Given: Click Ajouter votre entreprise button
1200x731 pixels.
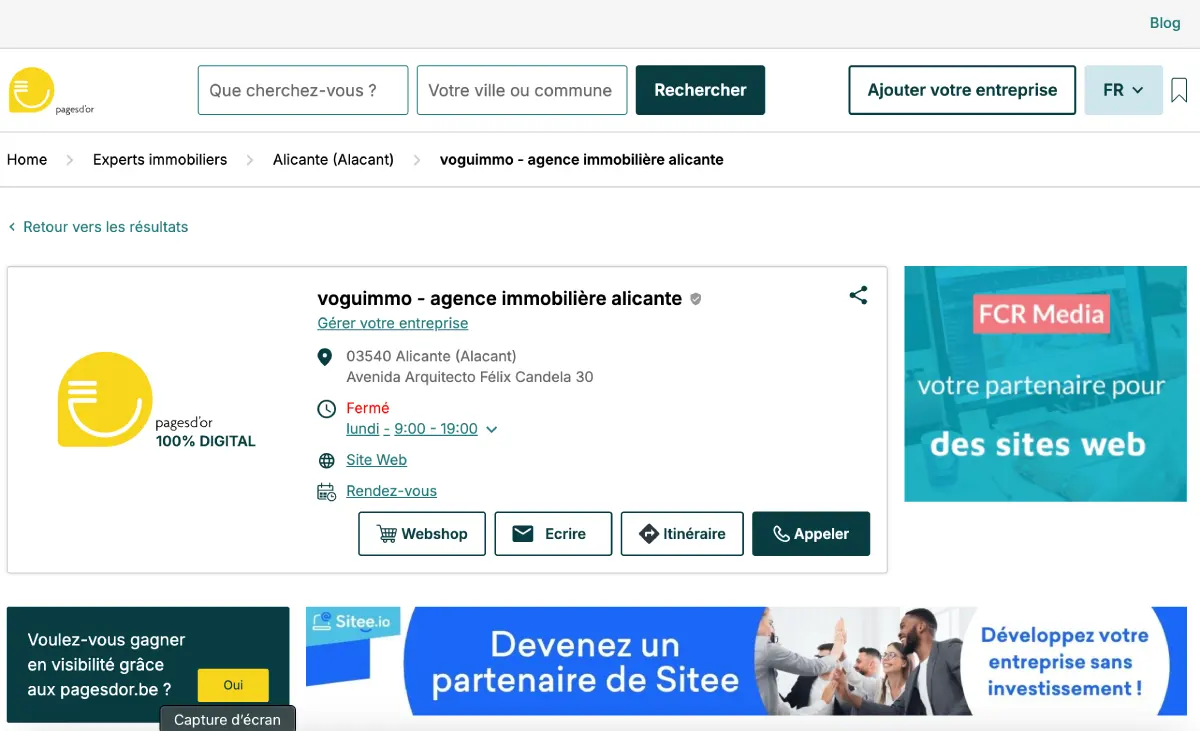Looking at the screenshot, I should click(x=962, y=90).
